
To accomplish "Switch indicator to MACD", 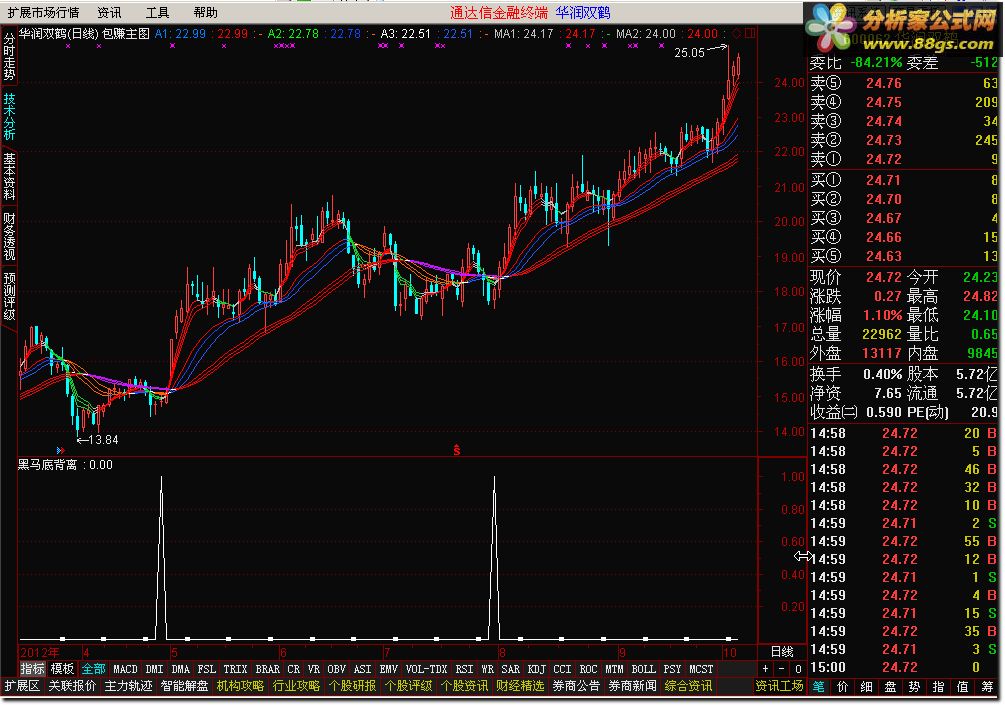I will (x=125, y=668).
